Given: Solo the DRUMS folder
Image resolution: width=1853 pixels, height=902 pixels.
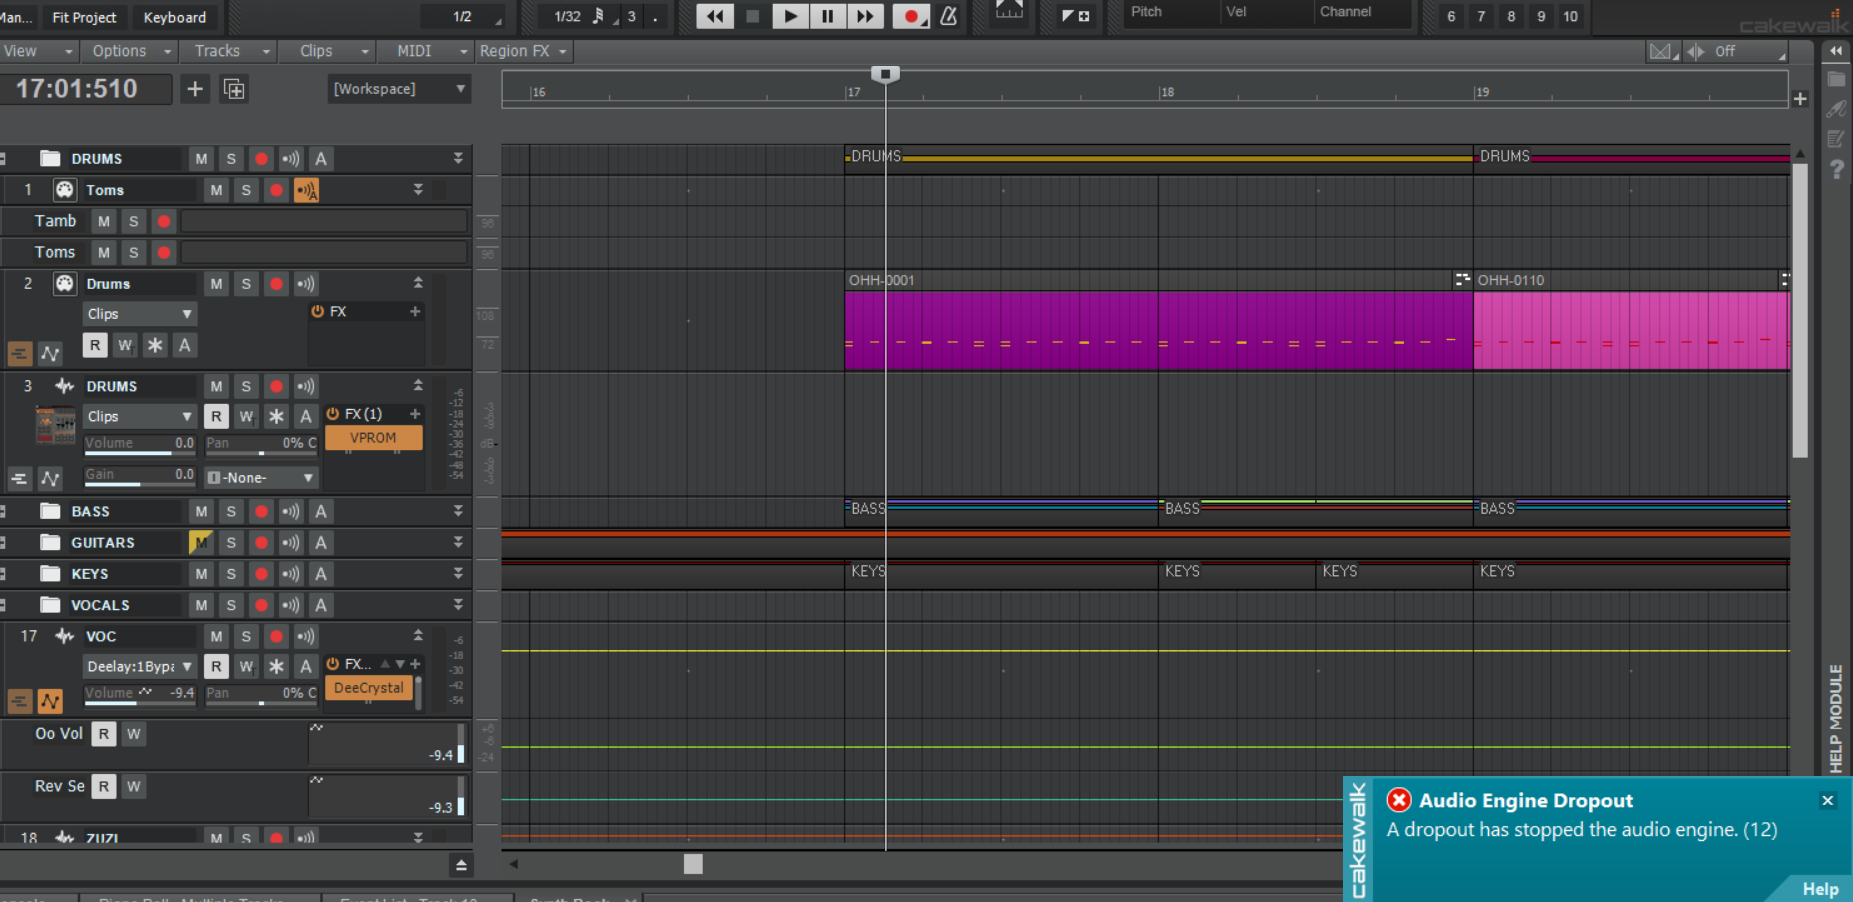Looking at the screenshot, I should [231, 159].
